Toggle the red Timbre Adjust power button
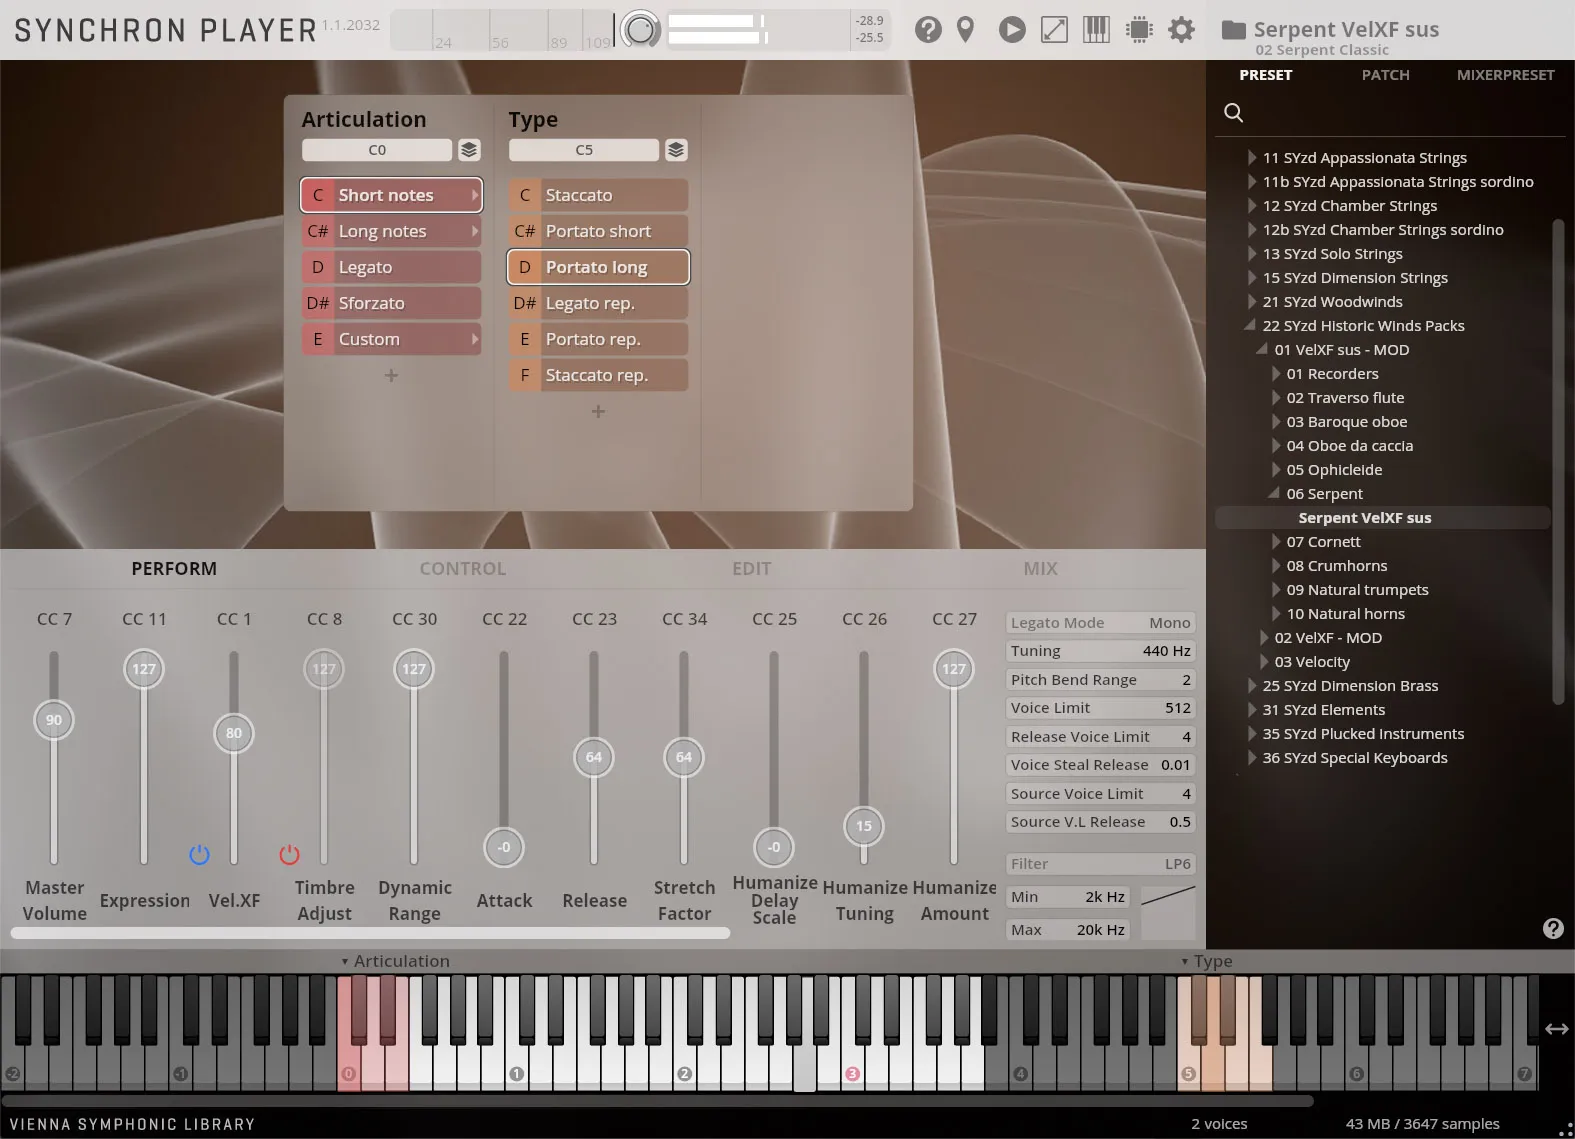Image resolution: width=1575 pixels, height=1139 pixels. click(x=289, y=855)
